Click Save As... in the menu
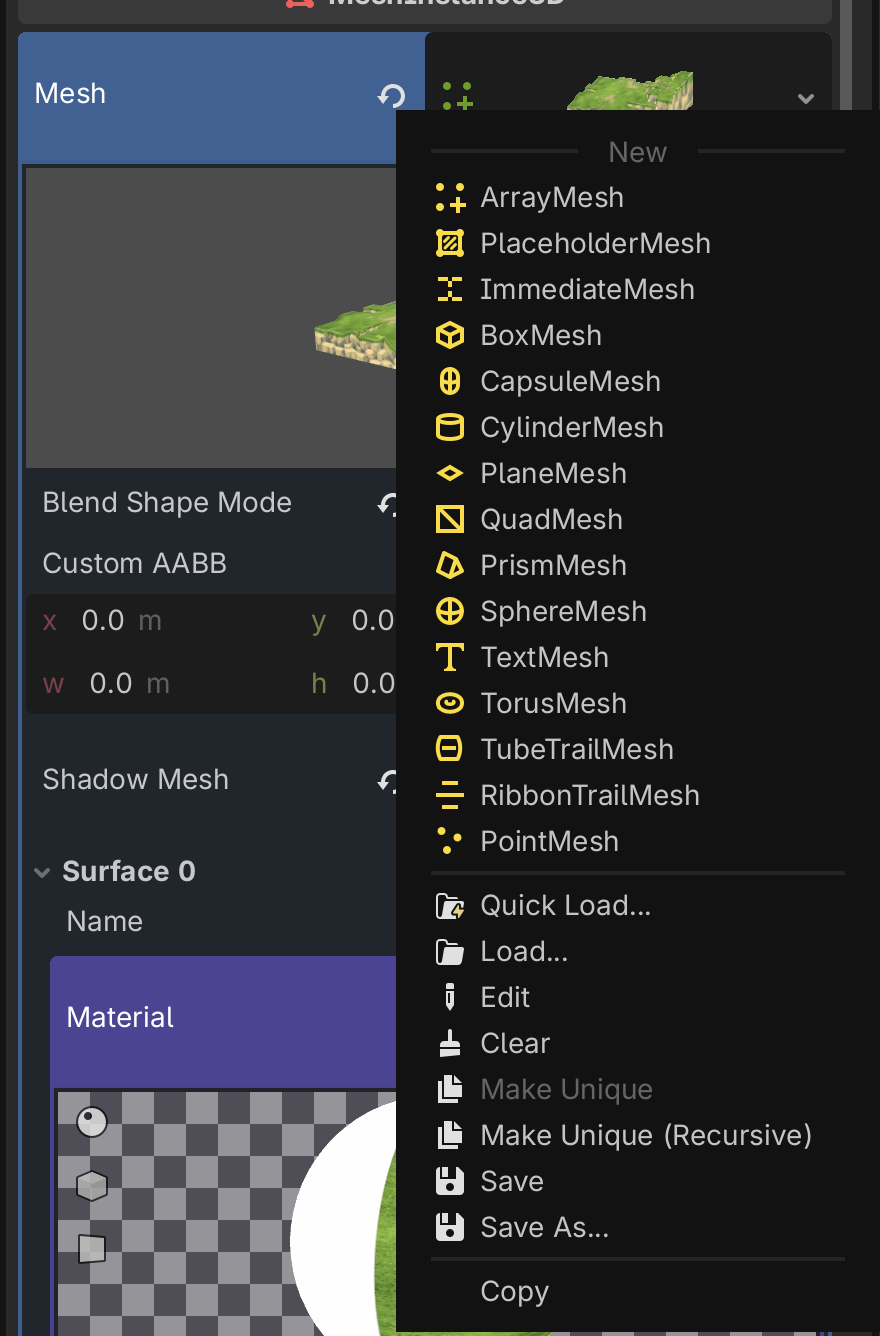This screenshot has width=880, height=1336. (544, 1228)
